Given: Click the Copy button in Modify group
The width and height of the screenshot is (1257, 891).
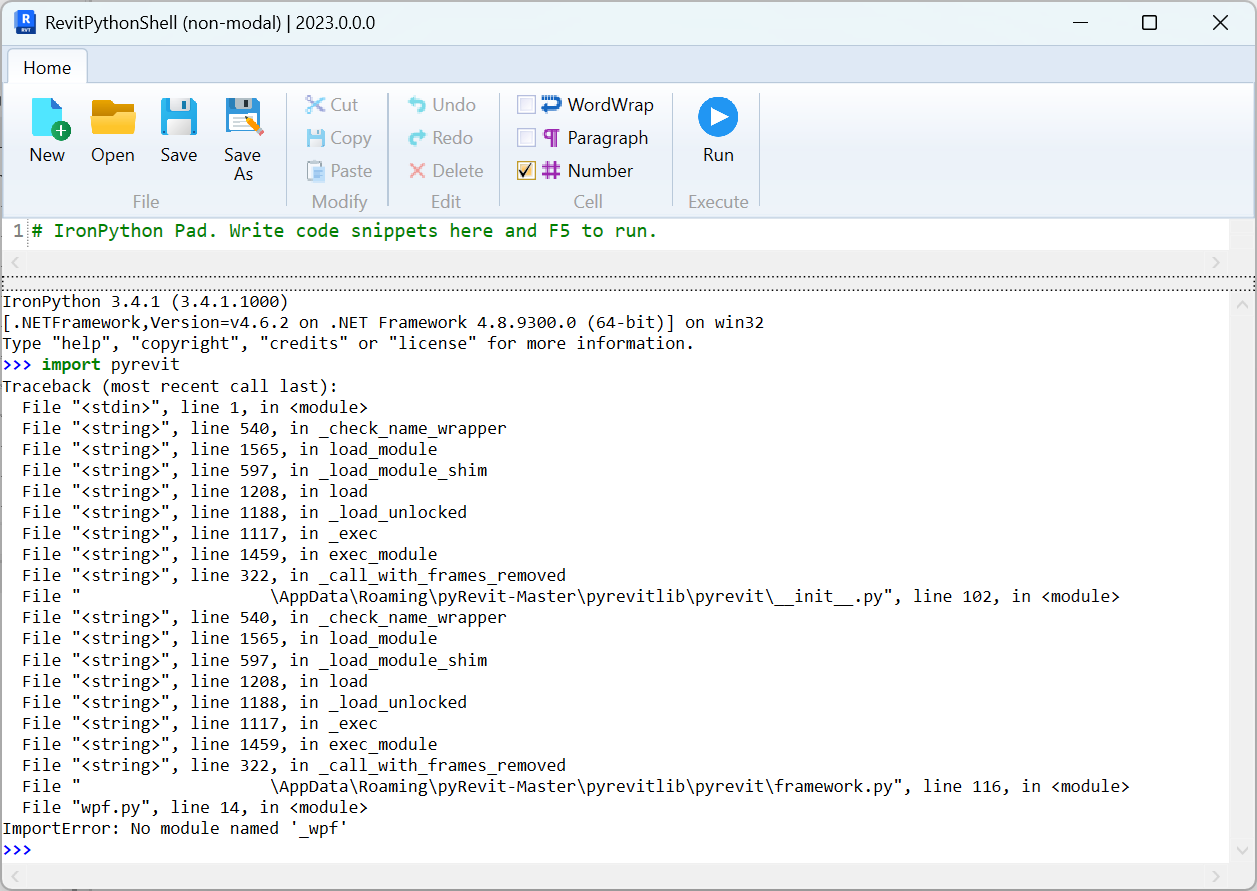Looking at the screenshot, I should [x=338, y=138].
